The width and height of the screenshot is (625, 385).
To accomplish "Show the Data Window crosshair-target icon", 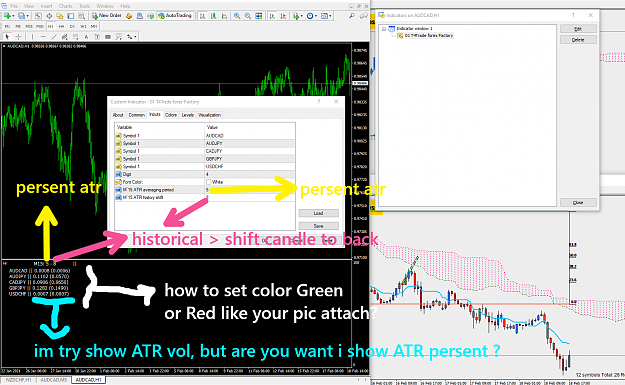I will (x=49, y=16).
